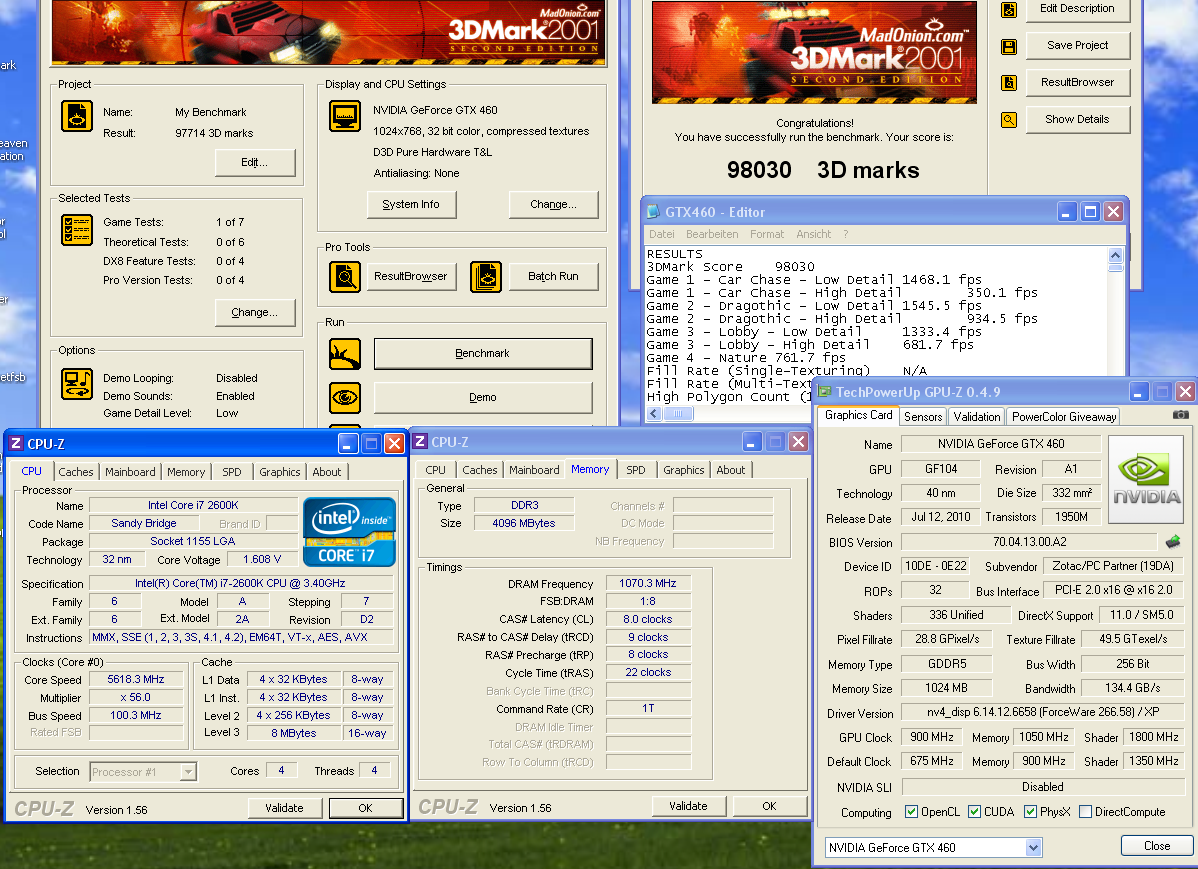Click Editor horizontal scrollbar left arrow
The height and width of the screenshot is (869, 1198).
(654, 413)
